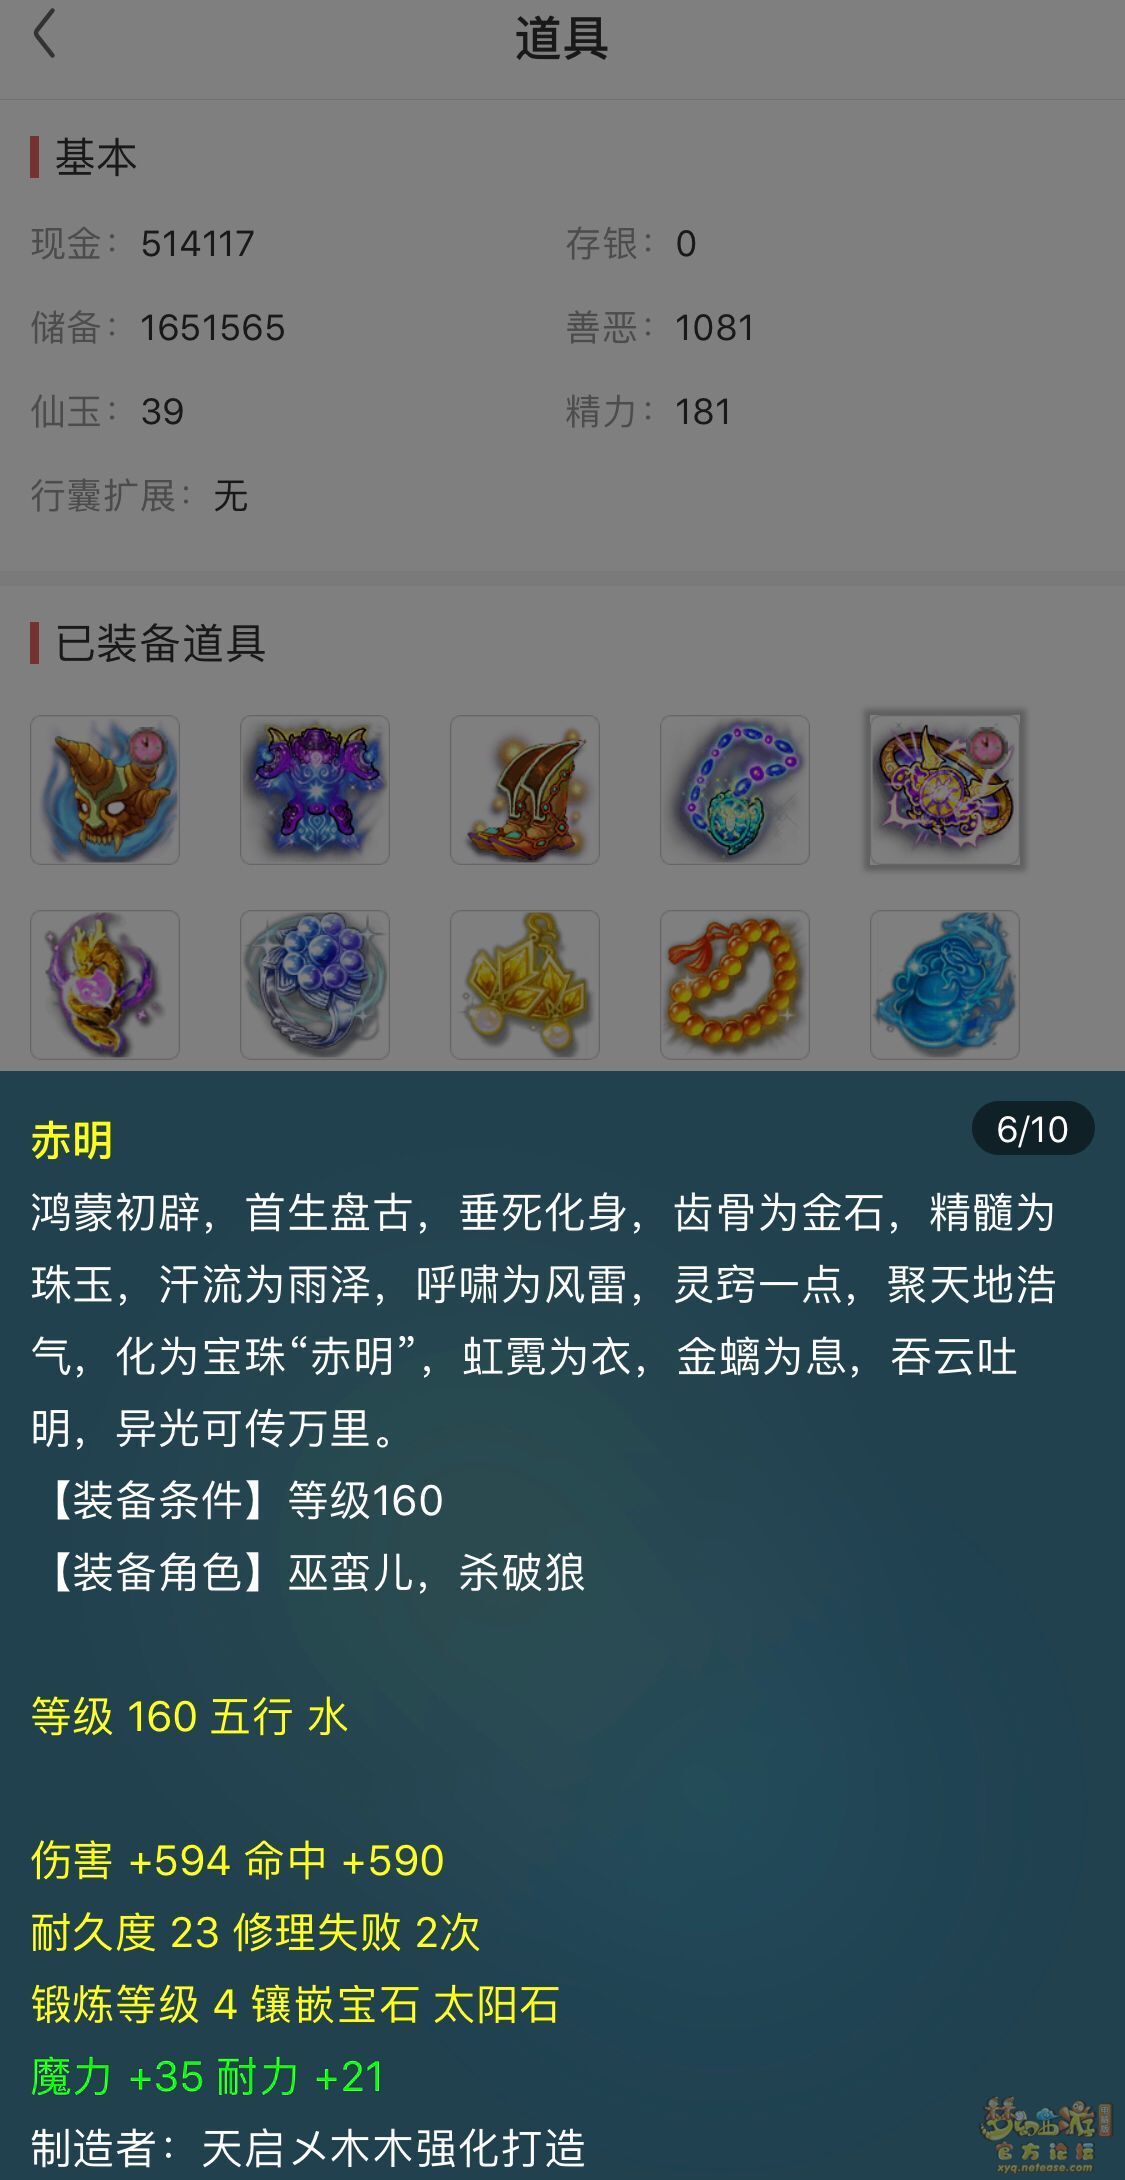Tap the 6/10 page indicator badge
Image resolution: width=1125 pixels, height=2180 pixels.
(x=1033, y=1129)
